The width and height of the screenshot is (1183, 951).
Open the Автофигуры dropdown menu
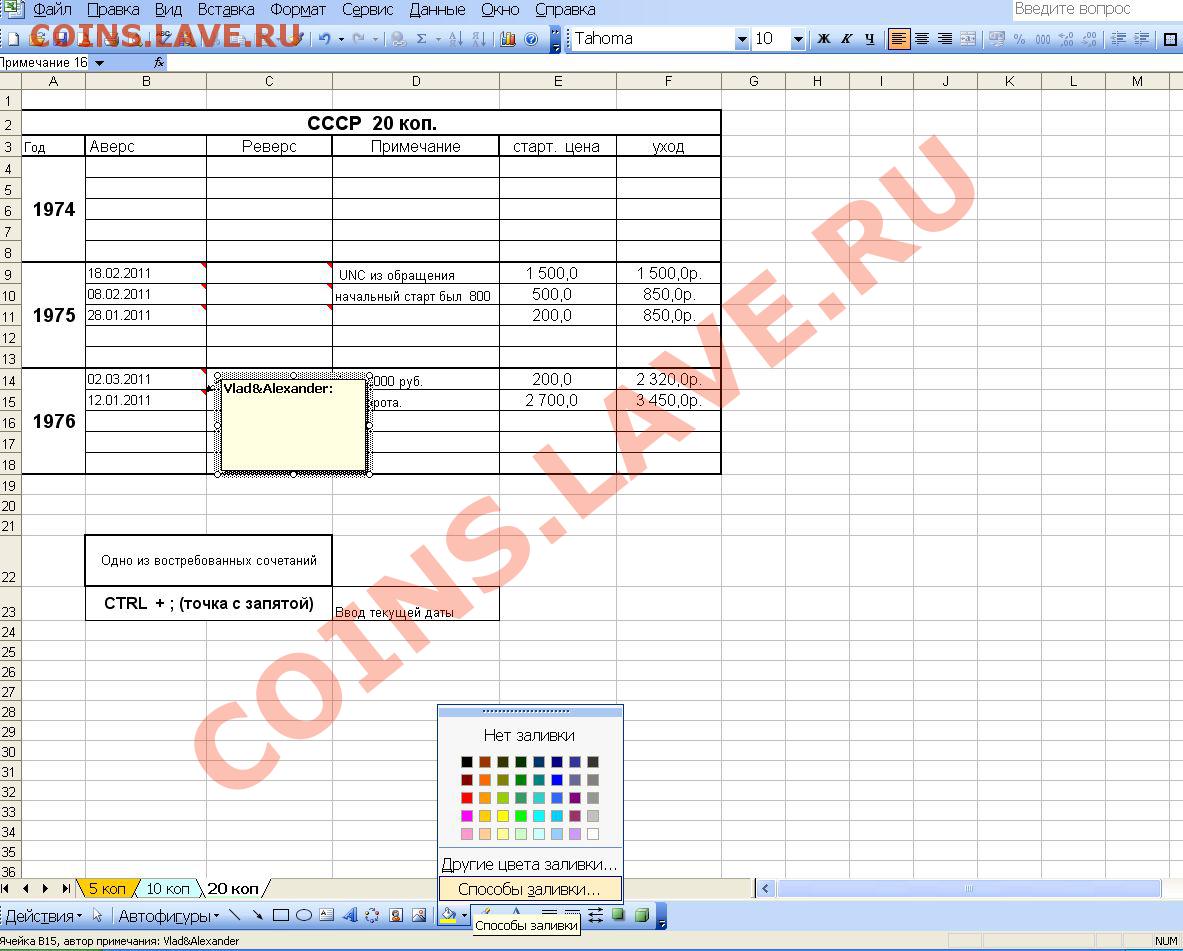click(168, 916)
